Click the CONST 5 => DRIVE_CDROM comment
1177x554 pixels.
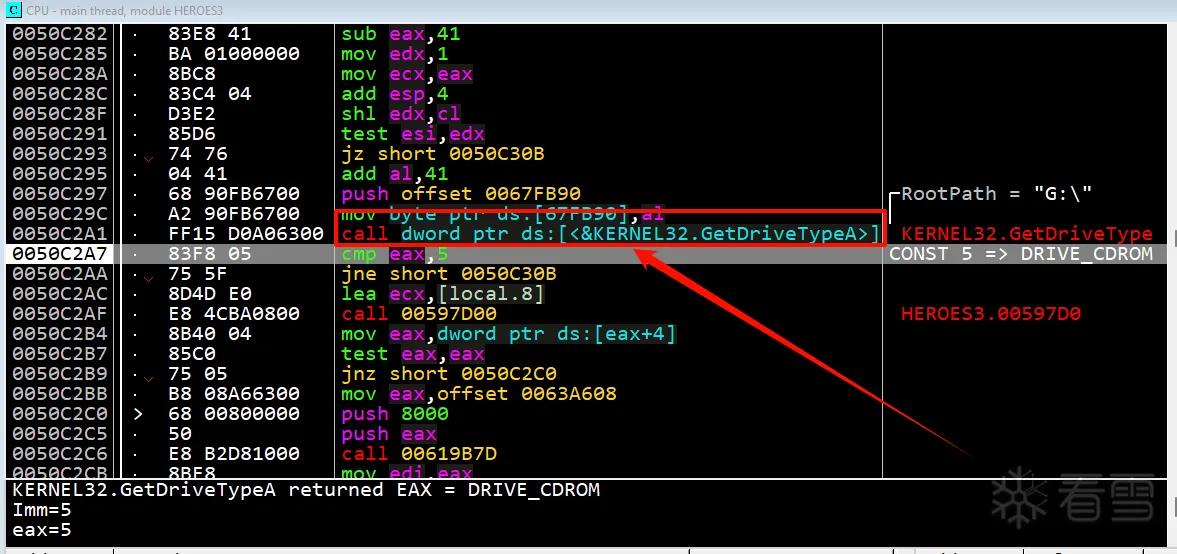pyautogui.click(x=1020, y=254)
